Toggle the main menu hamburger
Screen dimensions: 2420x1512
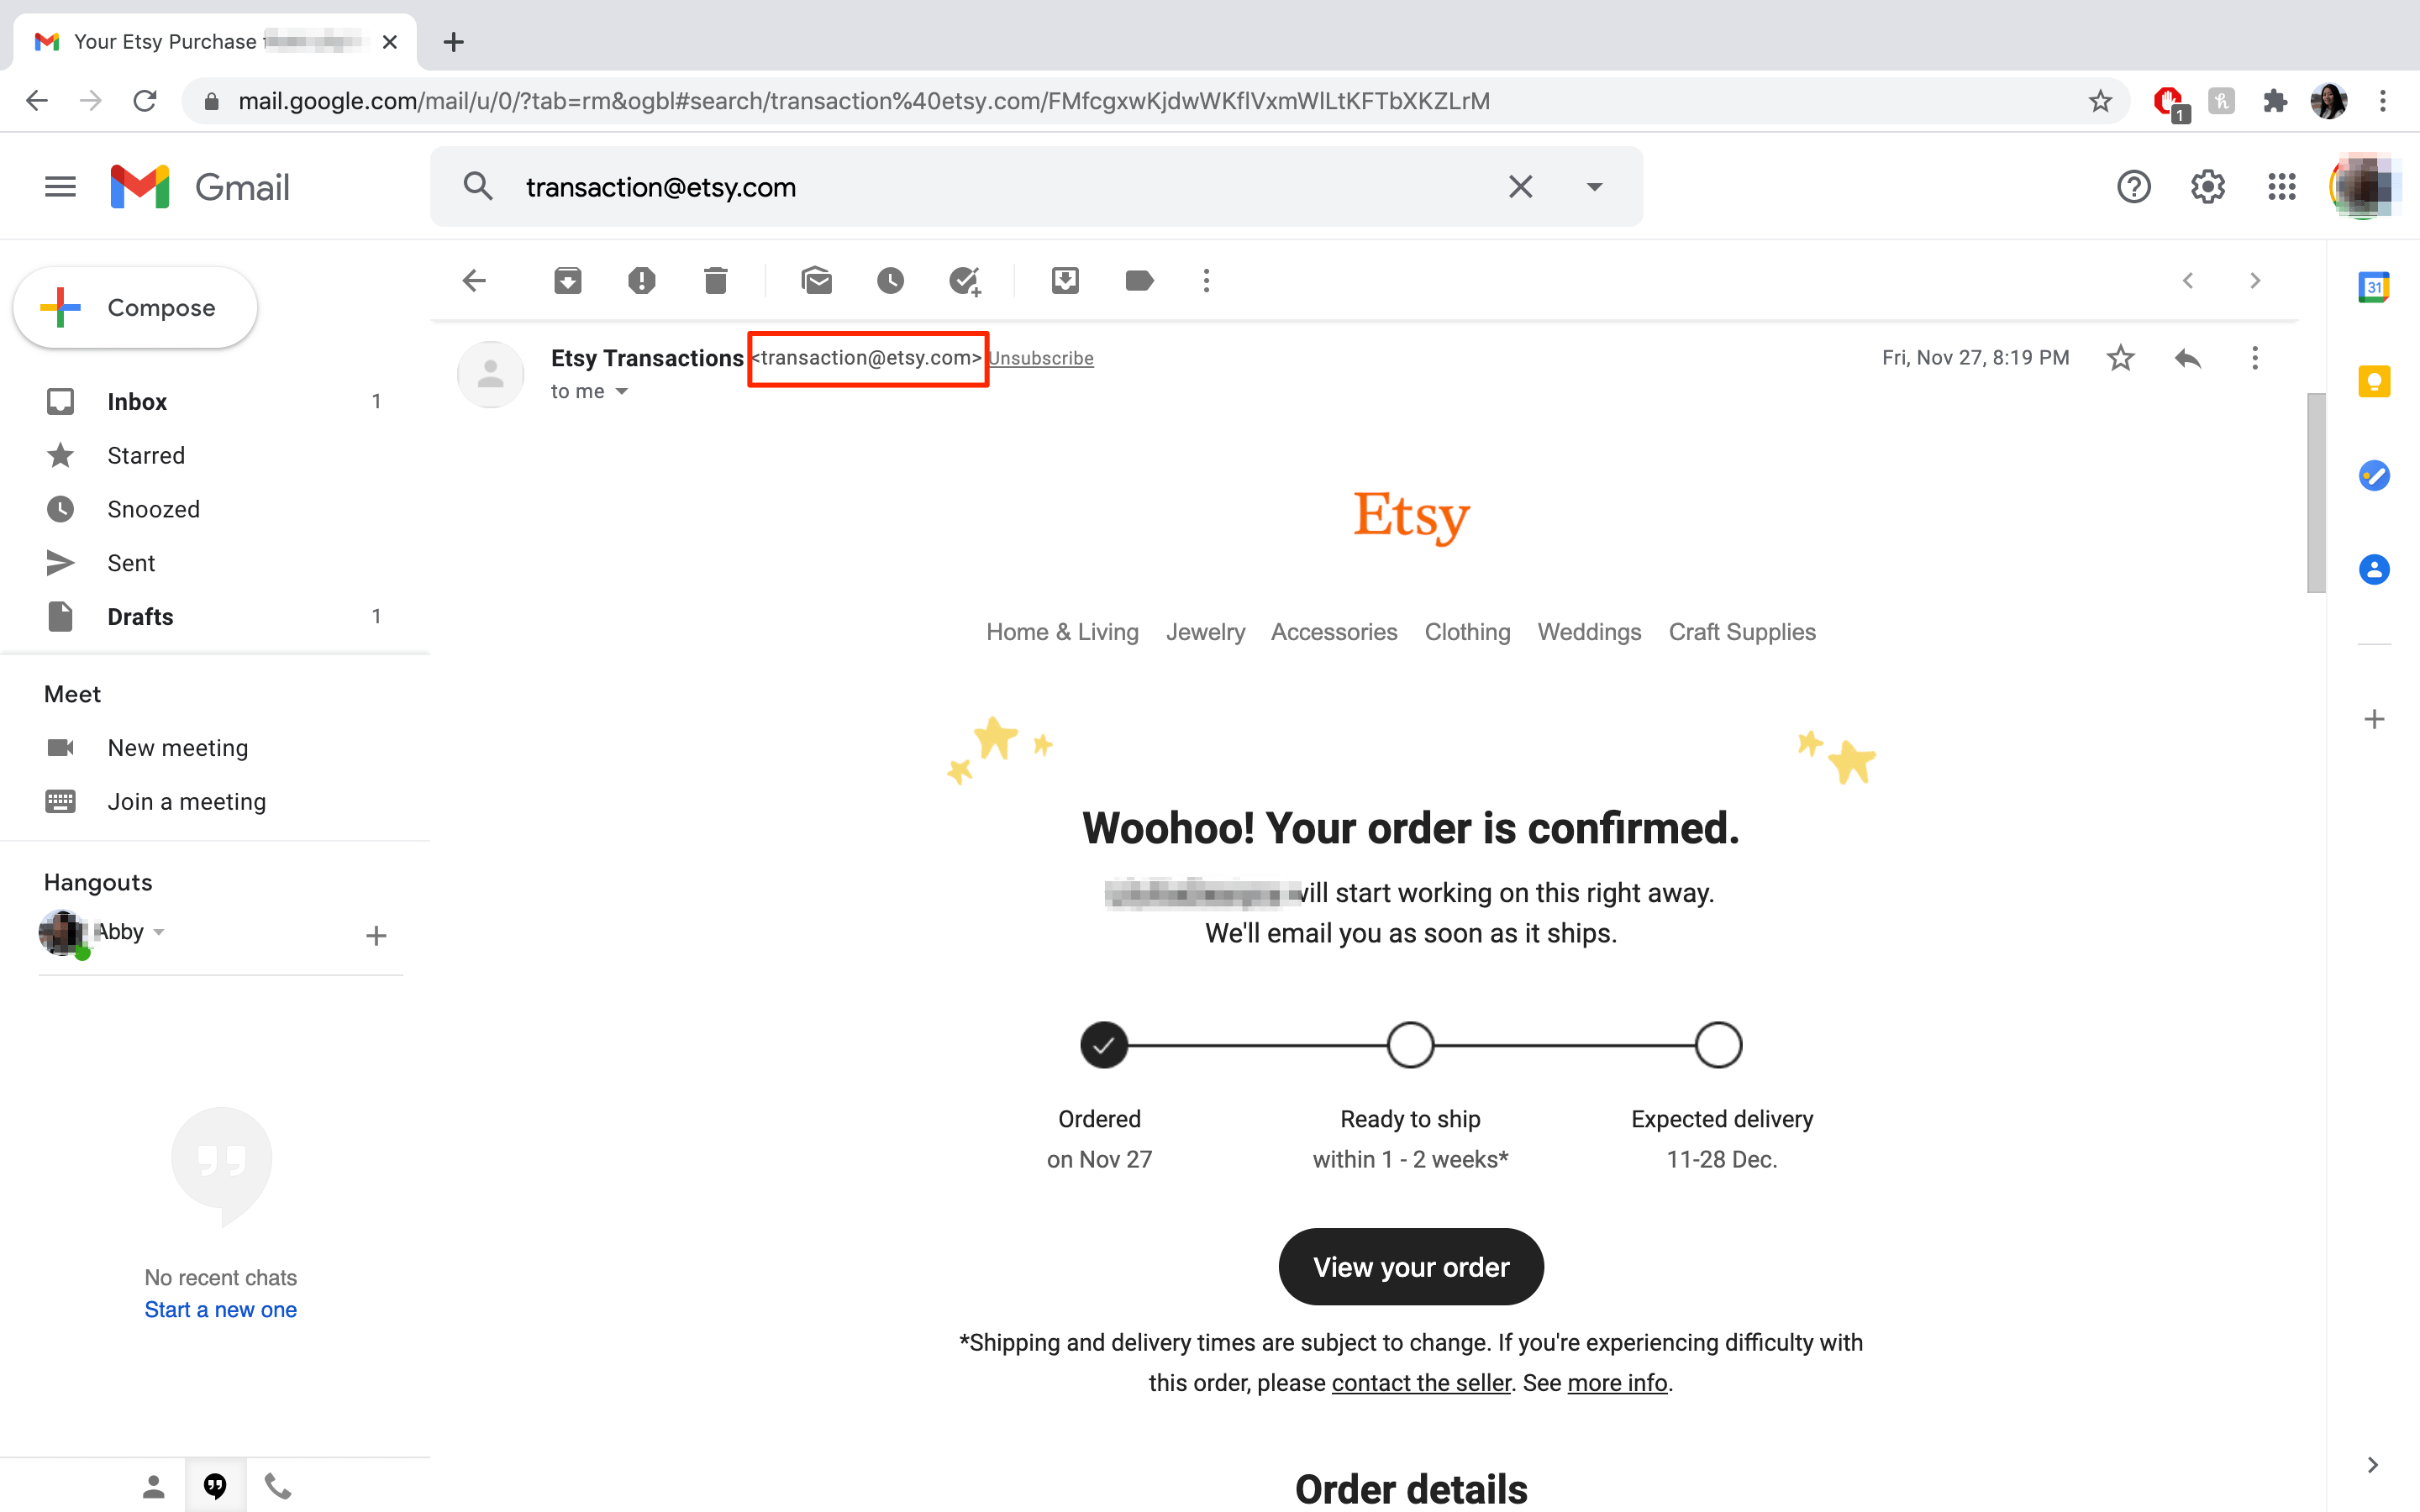click(x=60, y=187)
